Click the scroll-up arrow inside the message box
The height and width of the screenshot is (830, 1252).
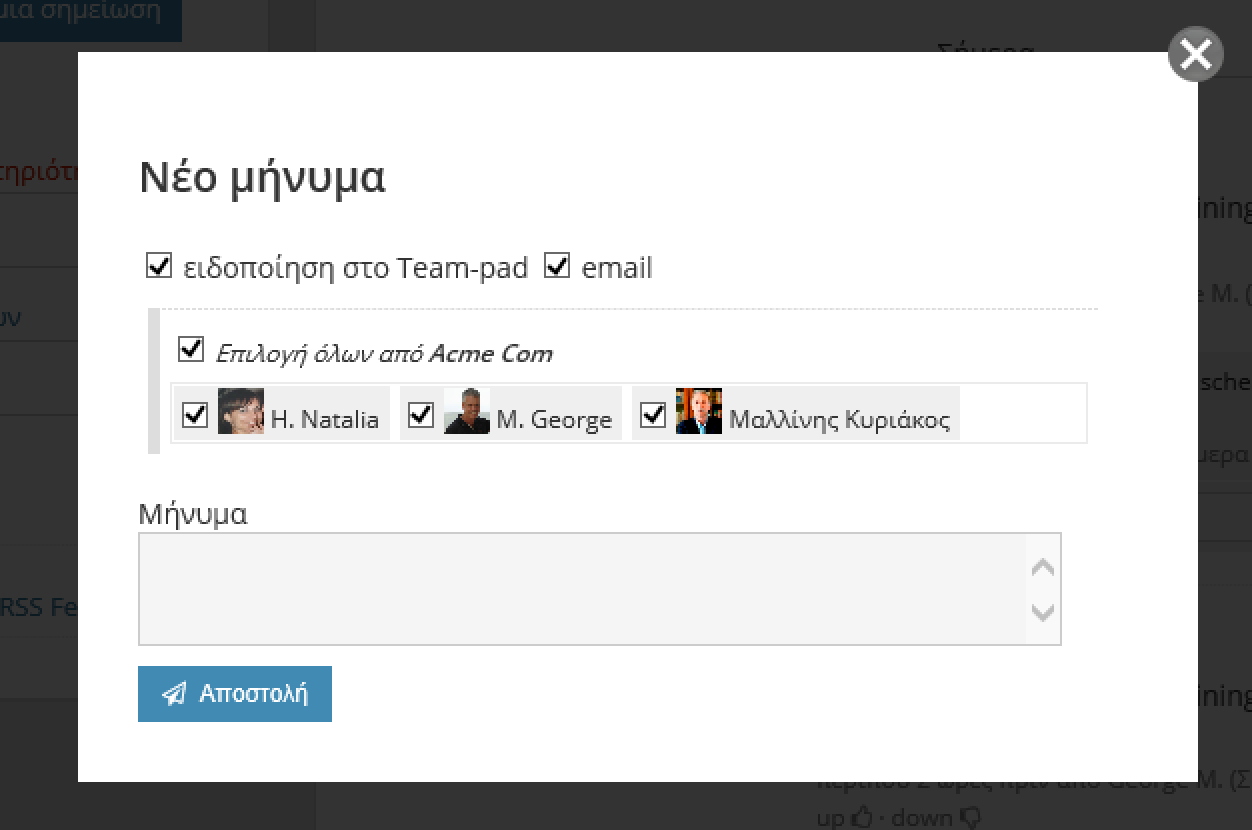click(x=1043, y=565)
